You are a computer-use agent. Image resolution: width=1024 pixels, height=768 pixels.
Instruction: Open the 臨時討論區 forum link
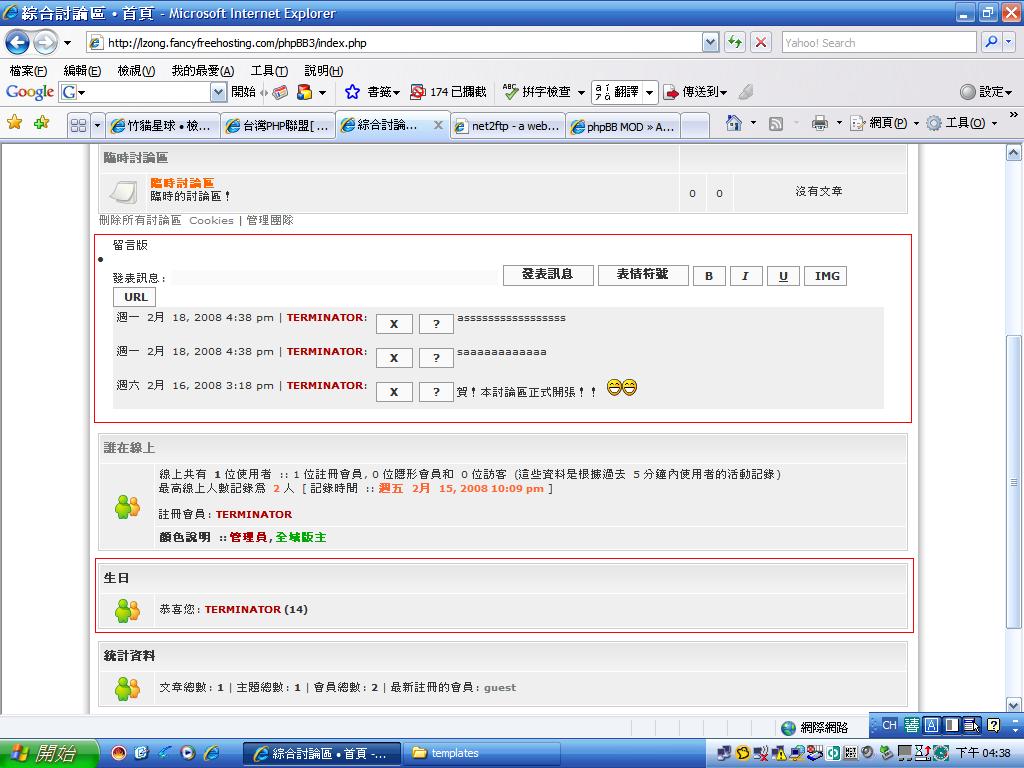click(182, 183)
